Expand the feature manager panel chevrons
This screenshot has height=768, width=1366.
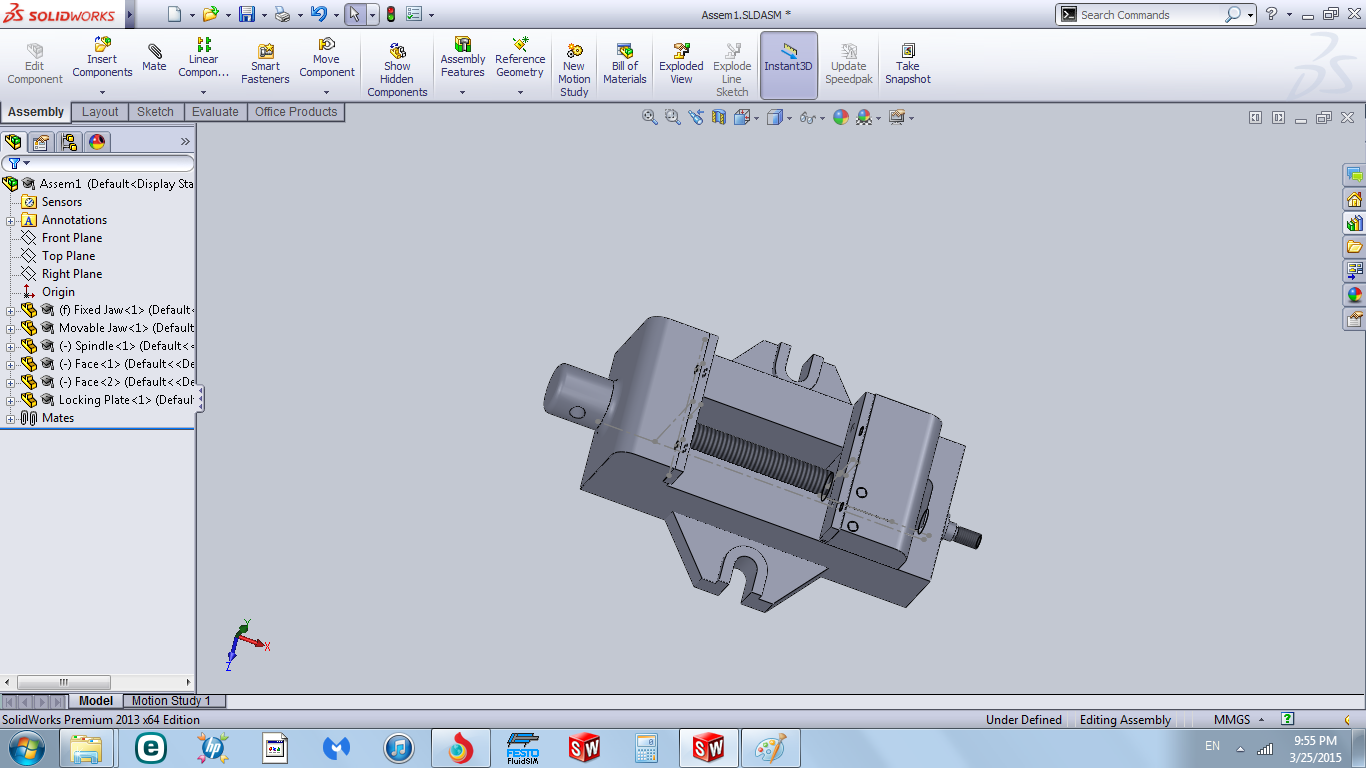[185, 142]
